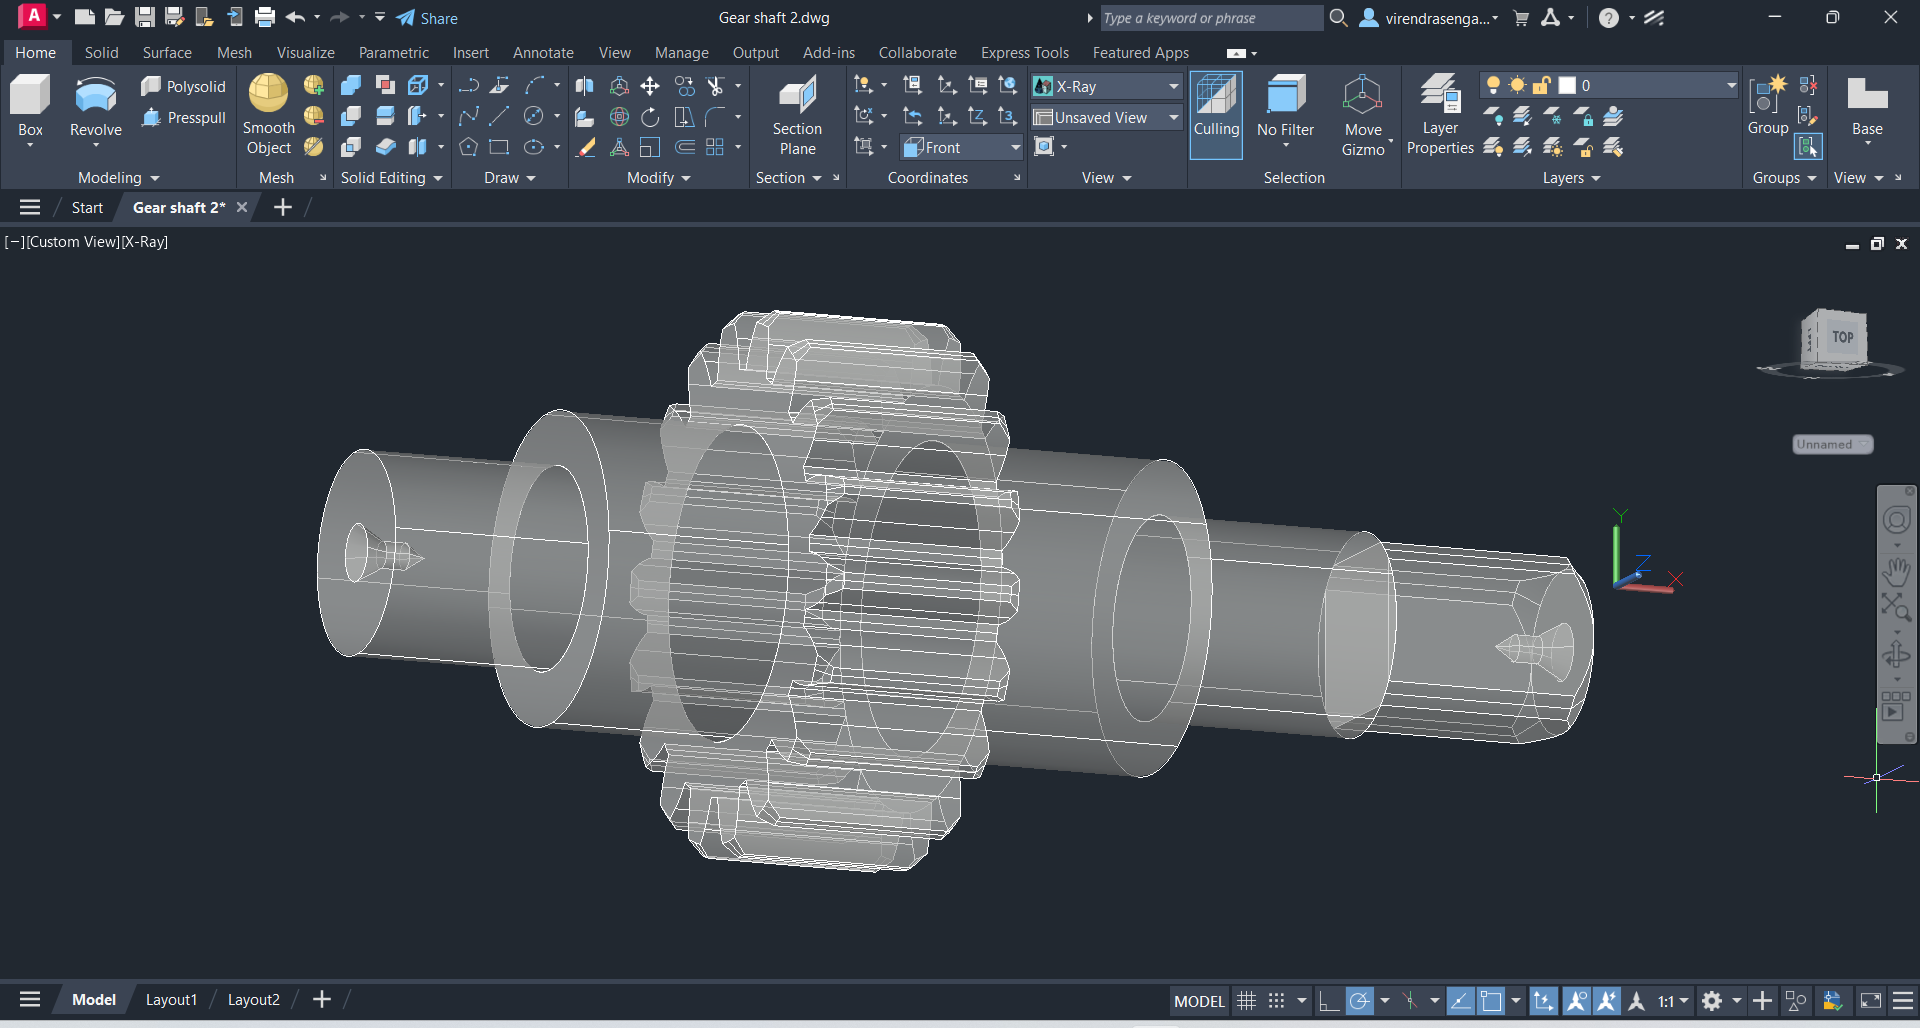Open the Layout1 tab

(x=171, y=1000)
